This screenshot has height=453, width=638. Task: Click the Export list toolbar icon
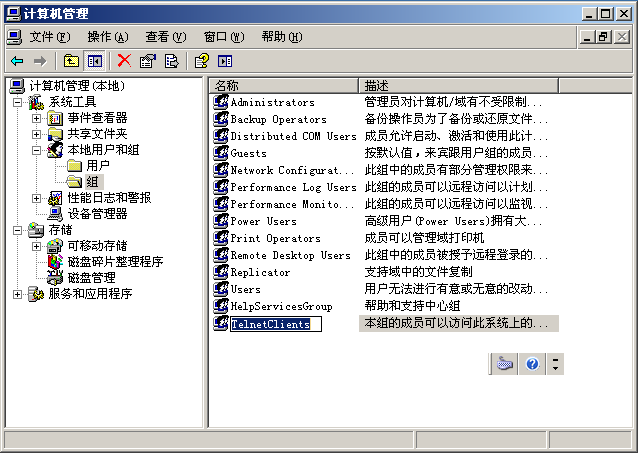pos(171,61)
